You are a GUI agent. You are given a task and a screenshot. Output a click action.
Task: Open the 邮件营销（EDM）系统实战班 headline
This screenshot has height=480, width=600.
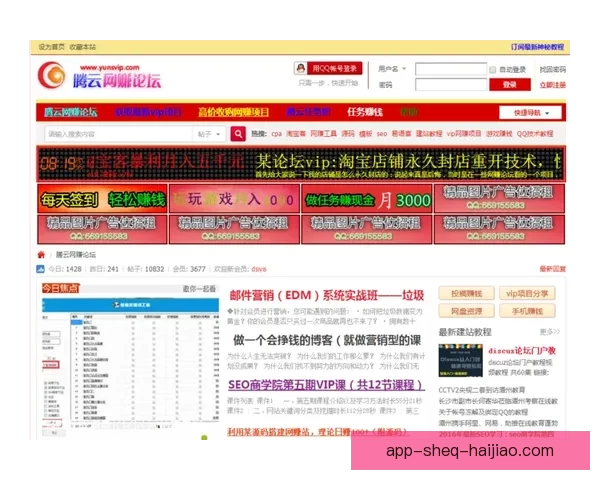click(x=327, y=296)
